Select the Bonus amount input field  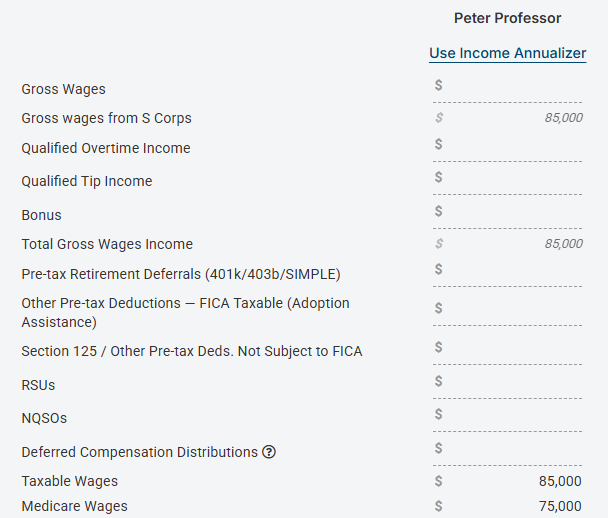point(508,215)
